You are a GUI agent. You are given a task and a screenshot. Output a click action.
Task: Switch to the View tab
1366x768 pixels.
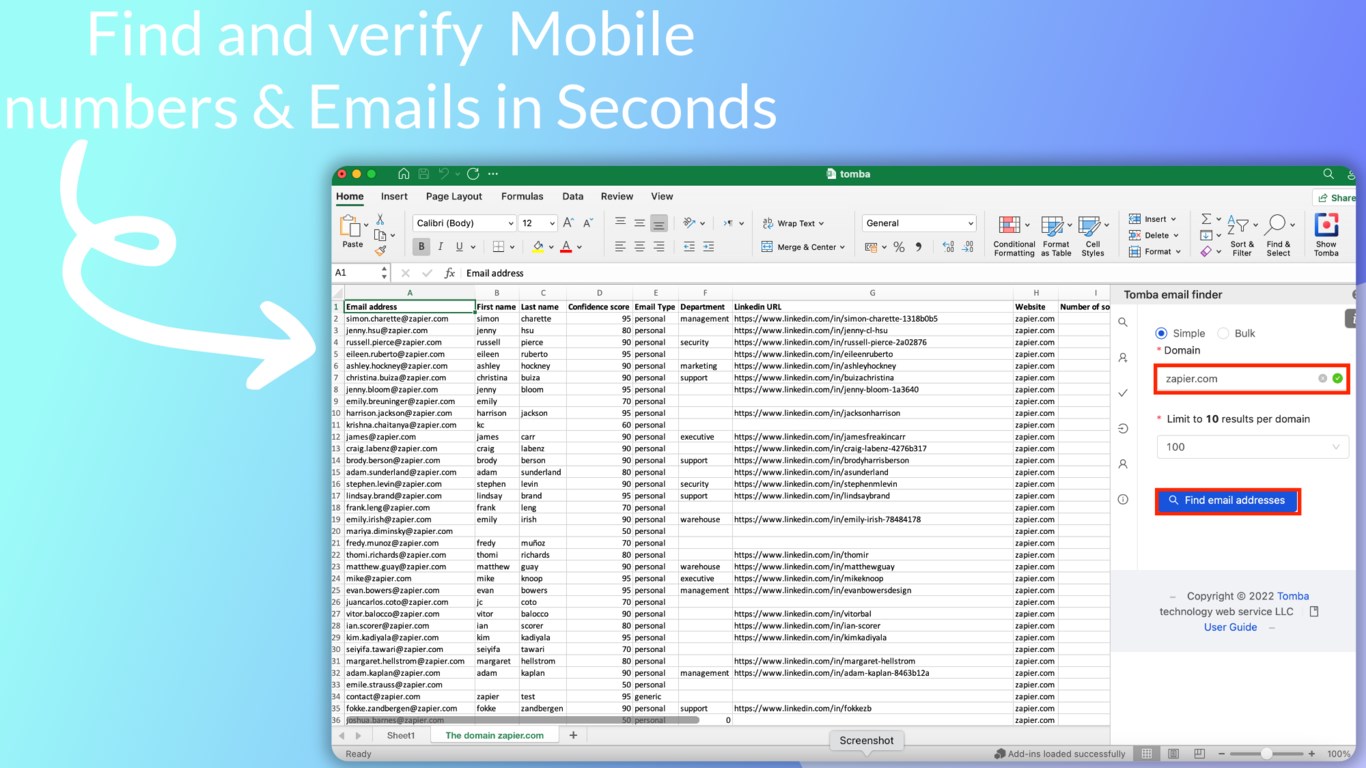(662, 196)
